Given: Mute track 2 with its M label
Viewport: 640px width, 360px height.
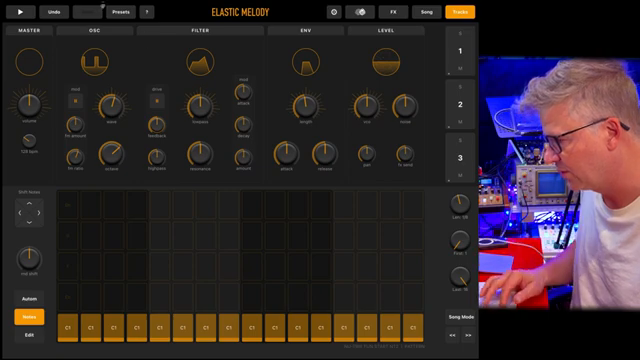Looking at the screenshot, I should point(460,122).
